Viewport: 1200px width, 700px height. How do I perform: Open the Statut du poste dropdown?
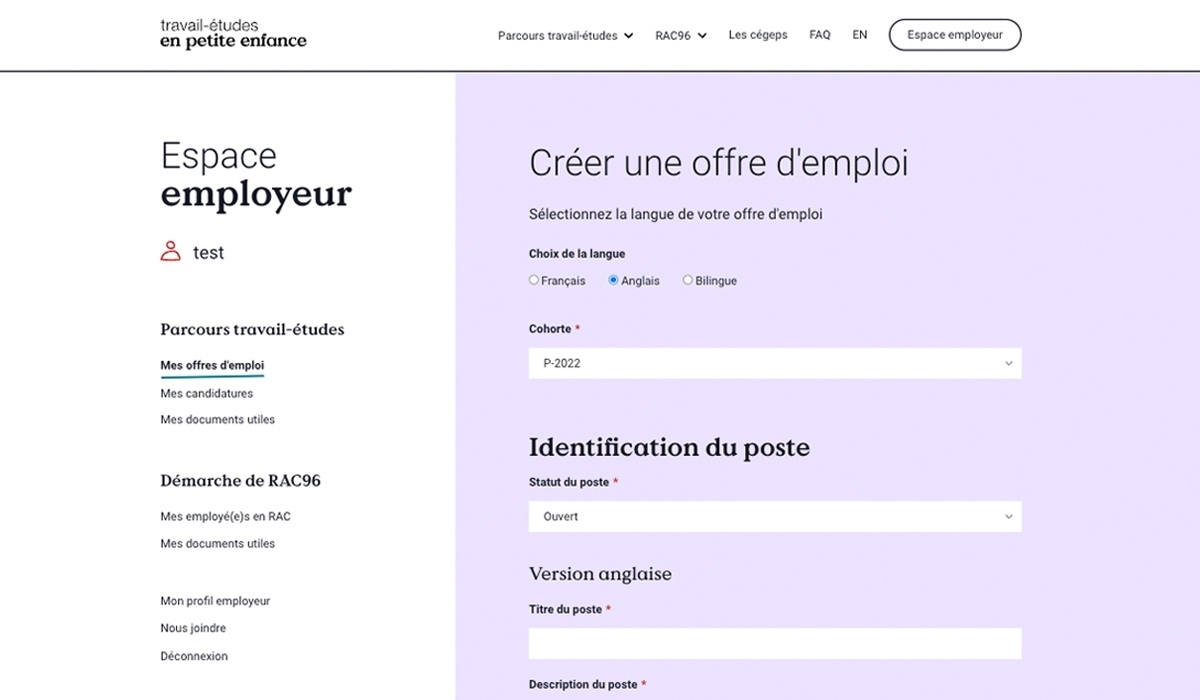pyautogui.click(x=775, y=516)
